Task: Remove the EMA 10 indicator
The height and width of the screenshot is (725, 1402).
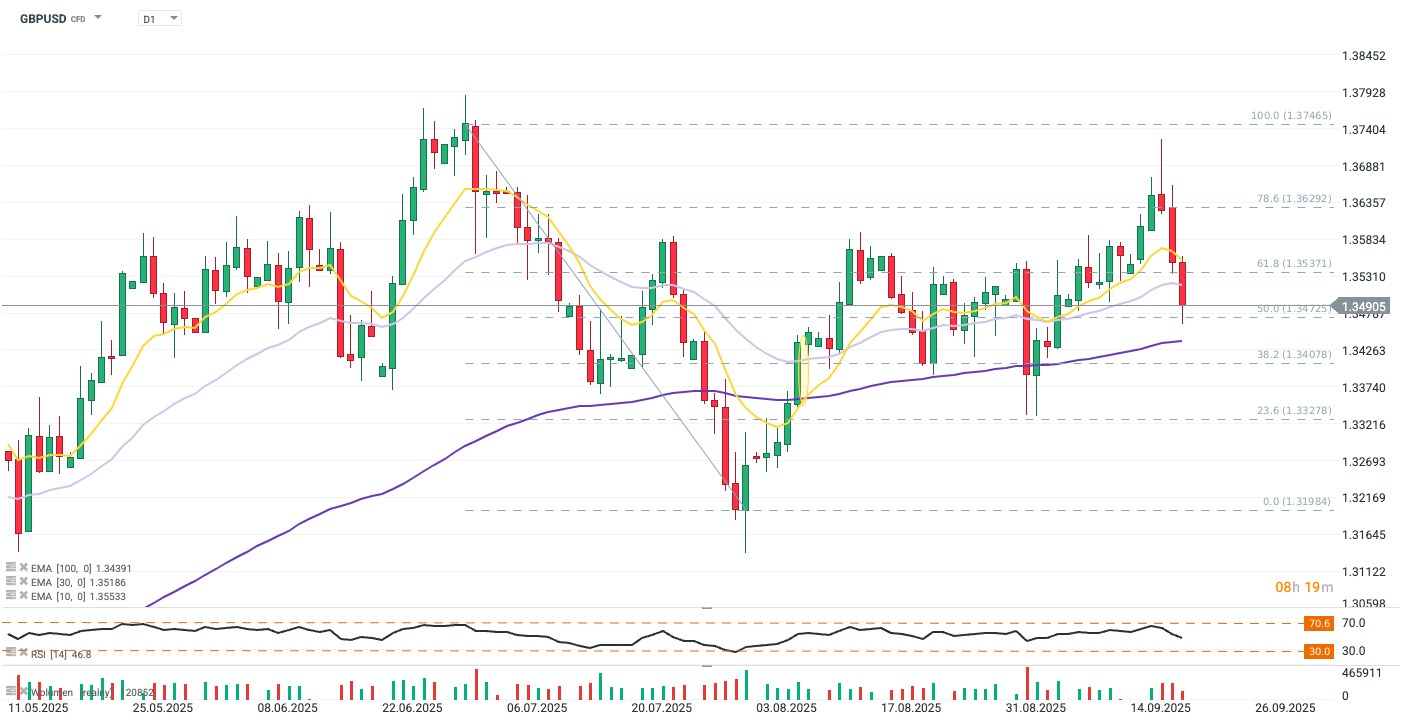Action: pos(23,594)
